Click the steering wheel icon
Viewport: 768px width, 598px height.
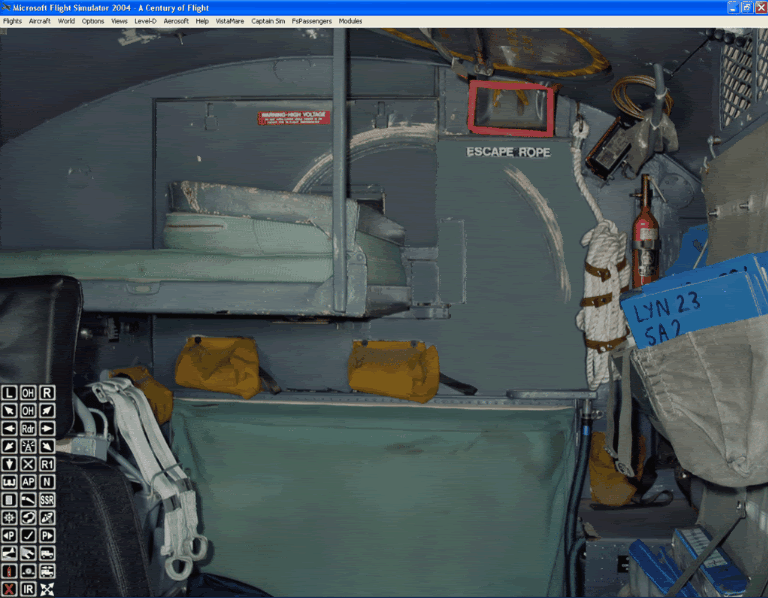[x=9, y=518]
